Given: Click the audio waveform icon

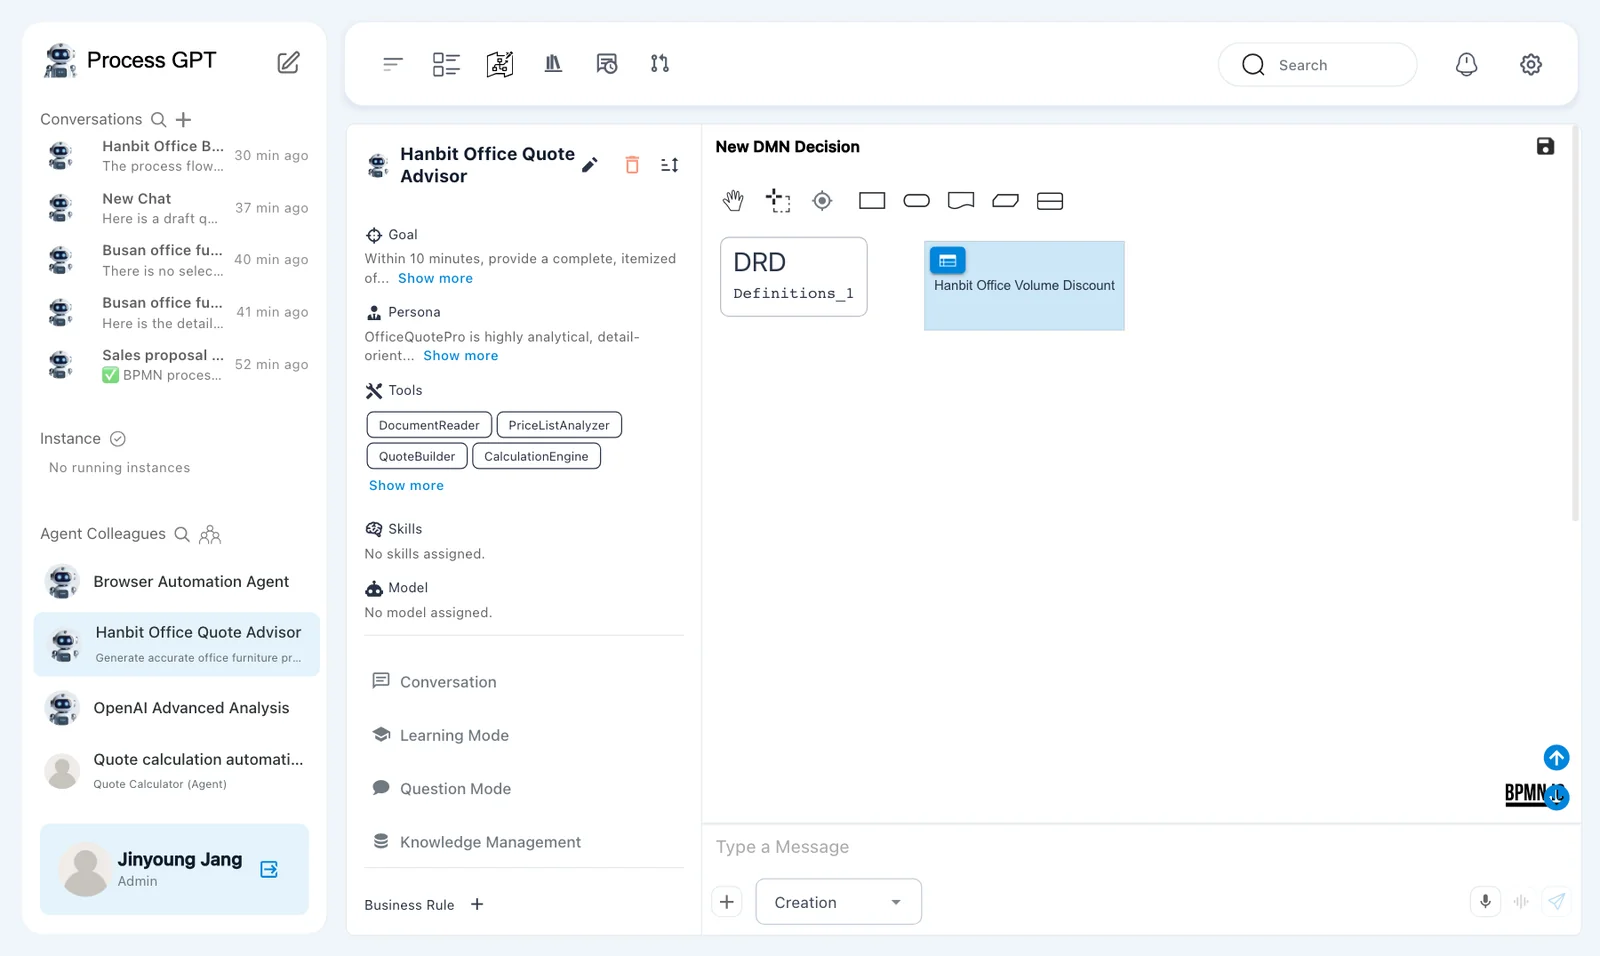Looking at the screenshot, I should [1521, 901].
